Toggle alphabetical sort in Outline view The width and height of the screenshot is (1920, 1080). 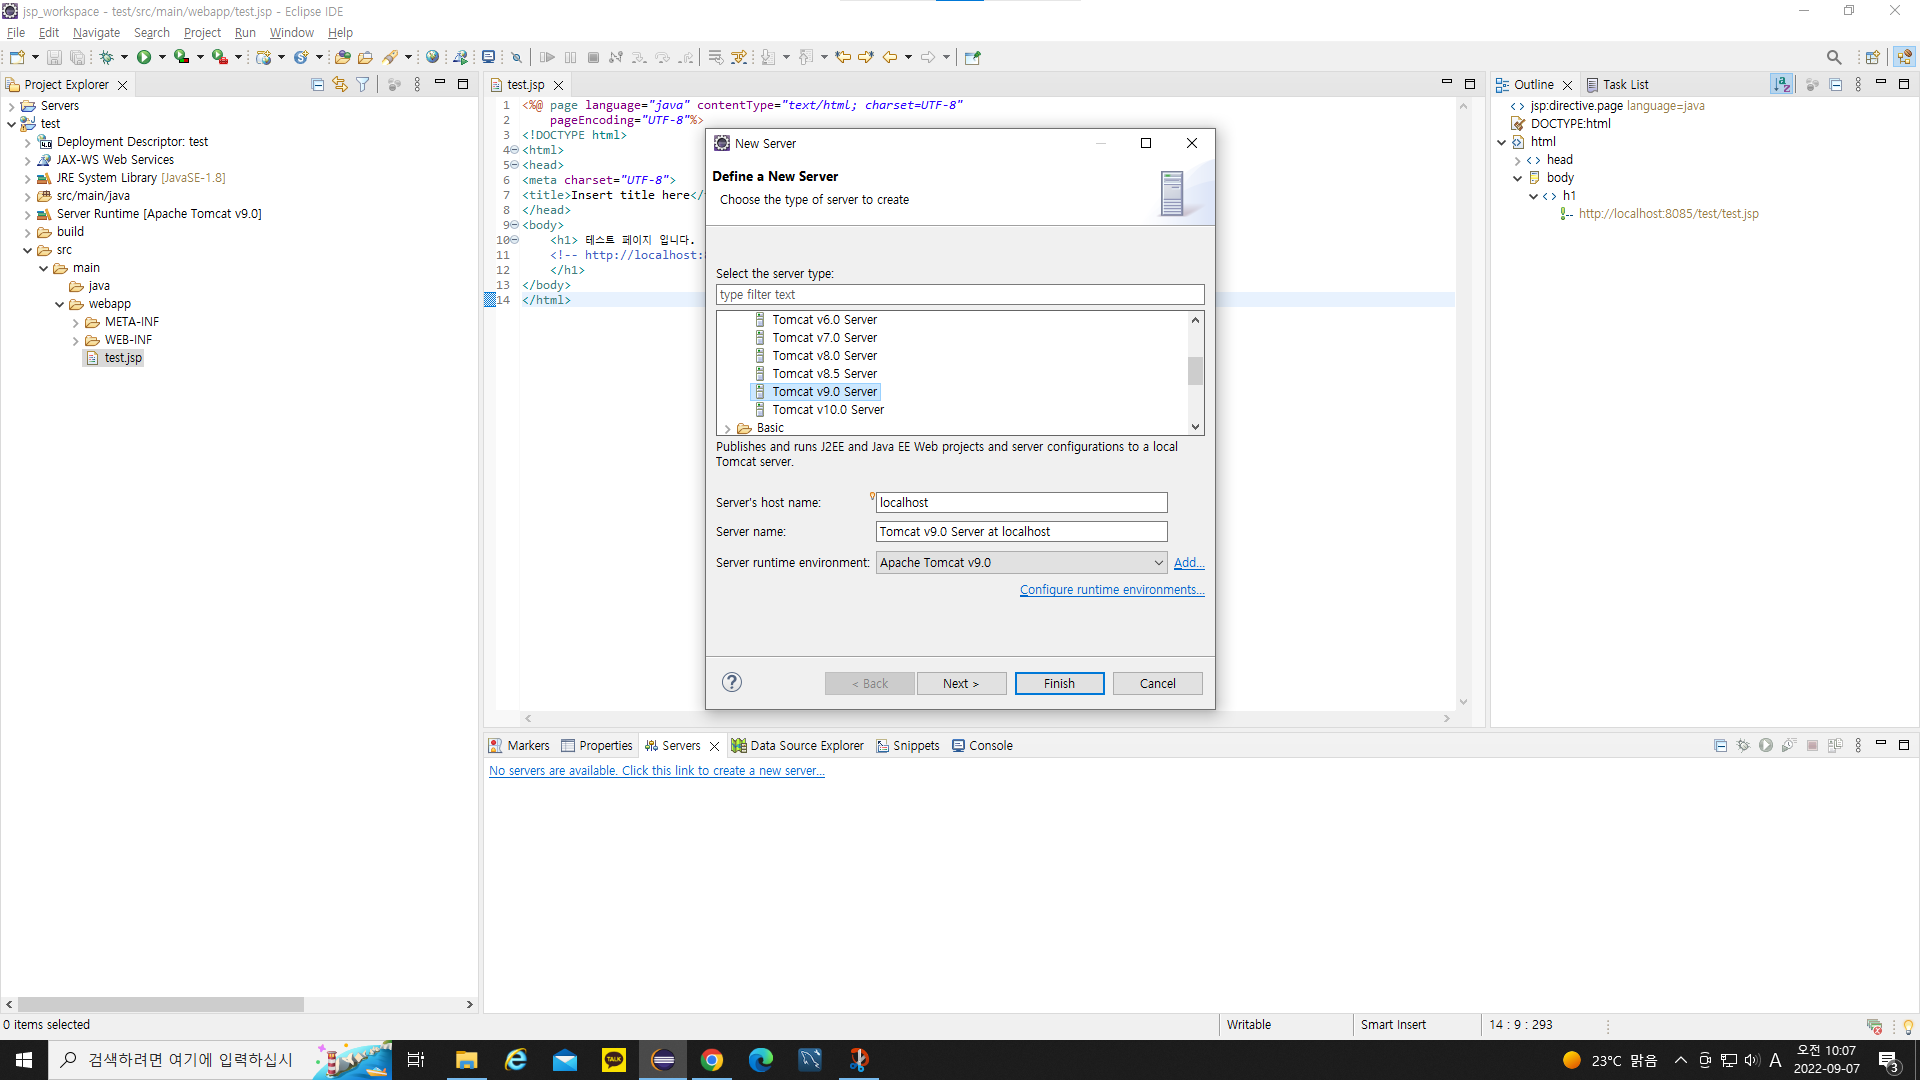[1781, 85]
